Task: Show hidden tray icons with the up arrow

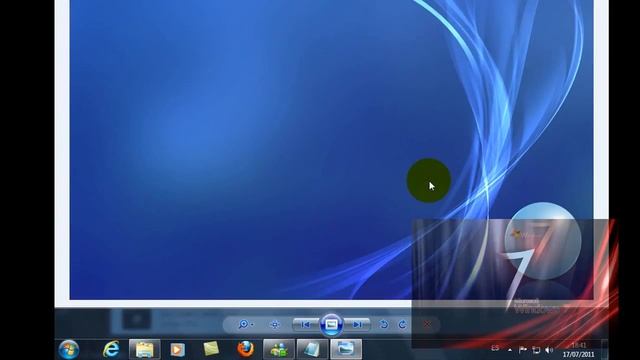Action: 509,350
